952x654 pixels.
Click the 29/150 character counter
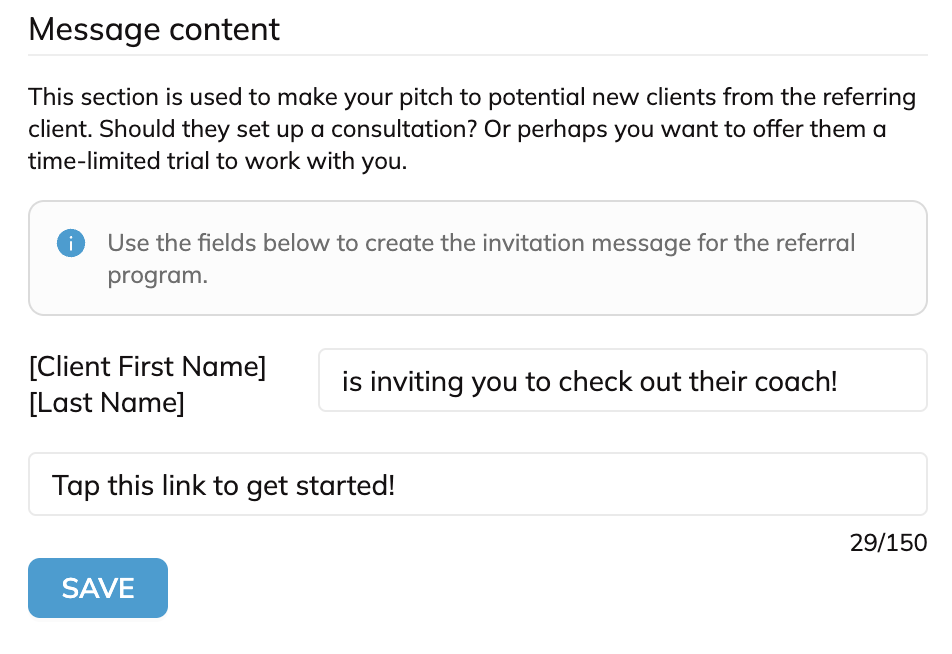click(x=888, y=543)
